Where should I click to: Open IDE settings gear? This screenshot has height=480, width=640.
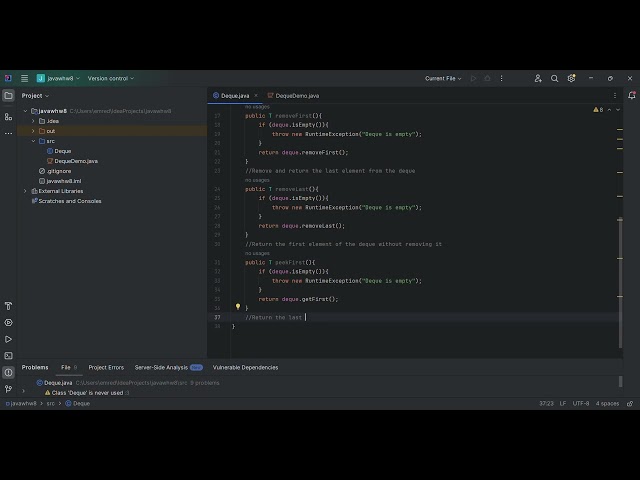[x=571, y=78]
